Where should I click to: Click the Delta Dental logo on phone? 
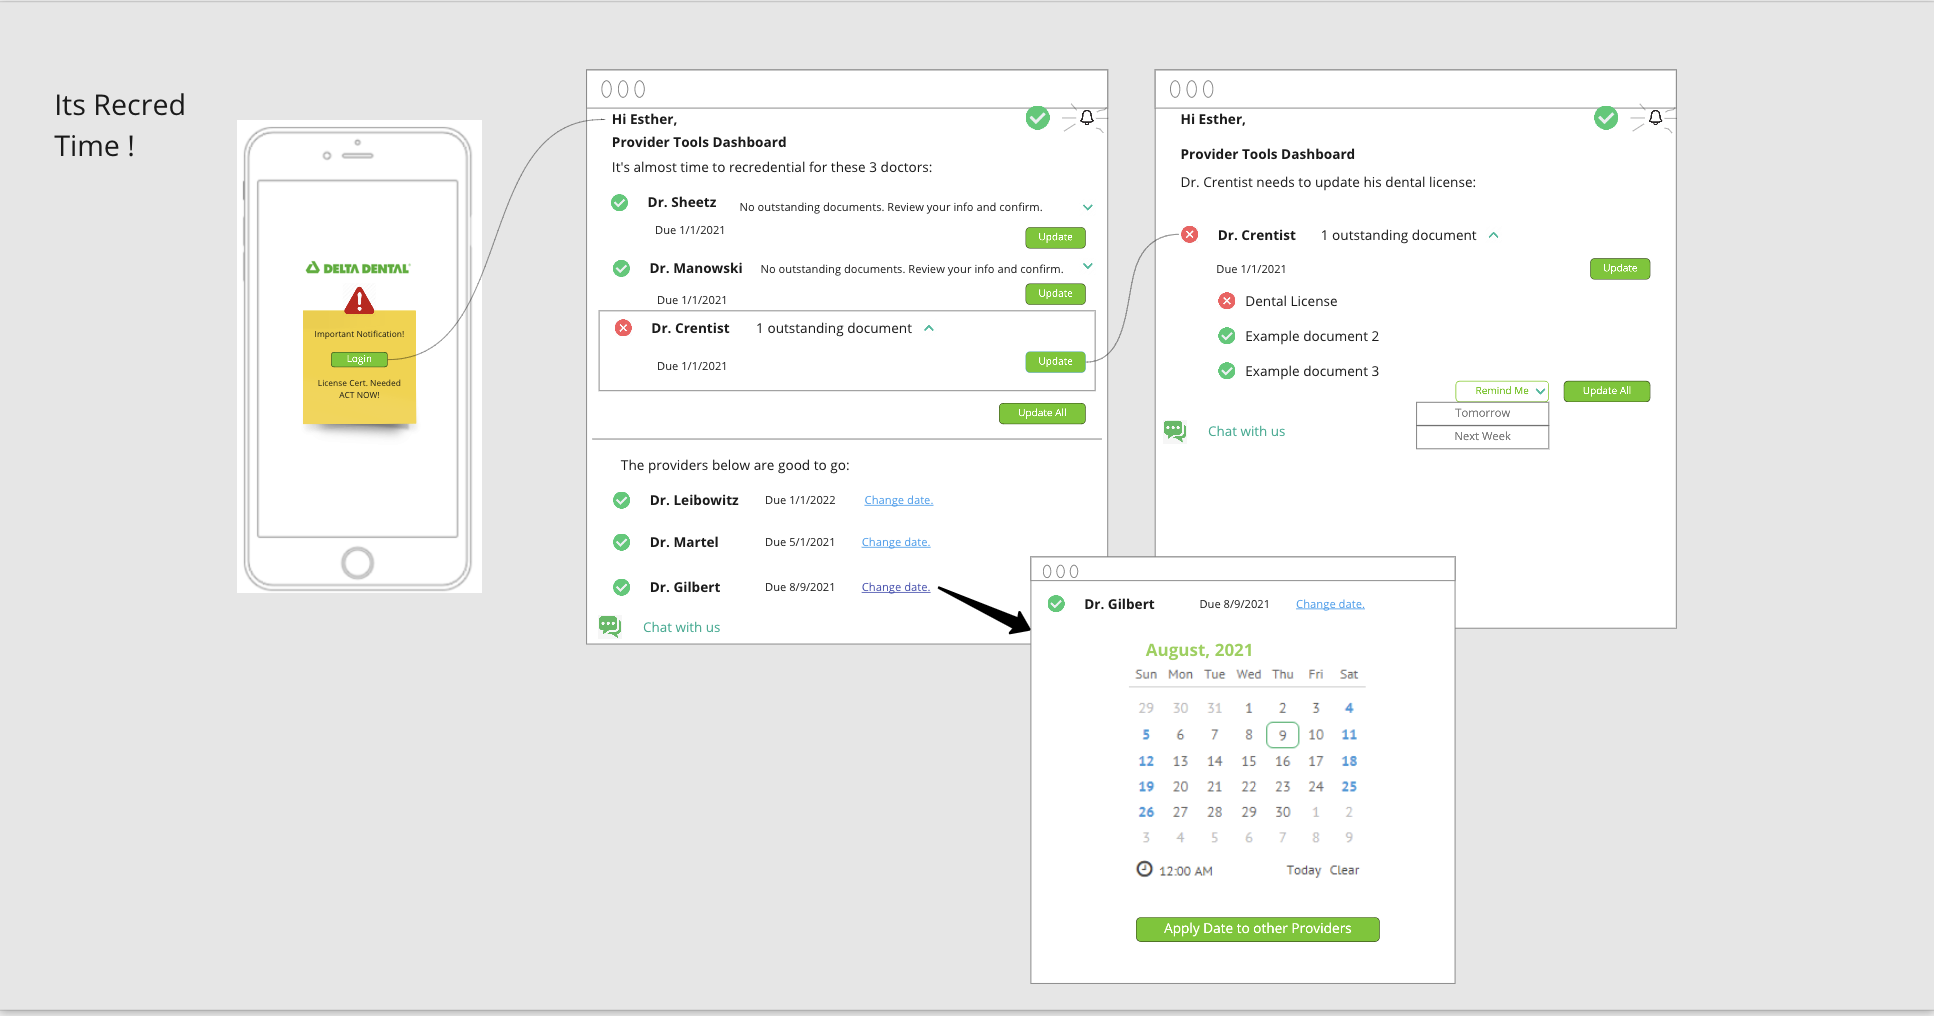(x=358, y=268)
